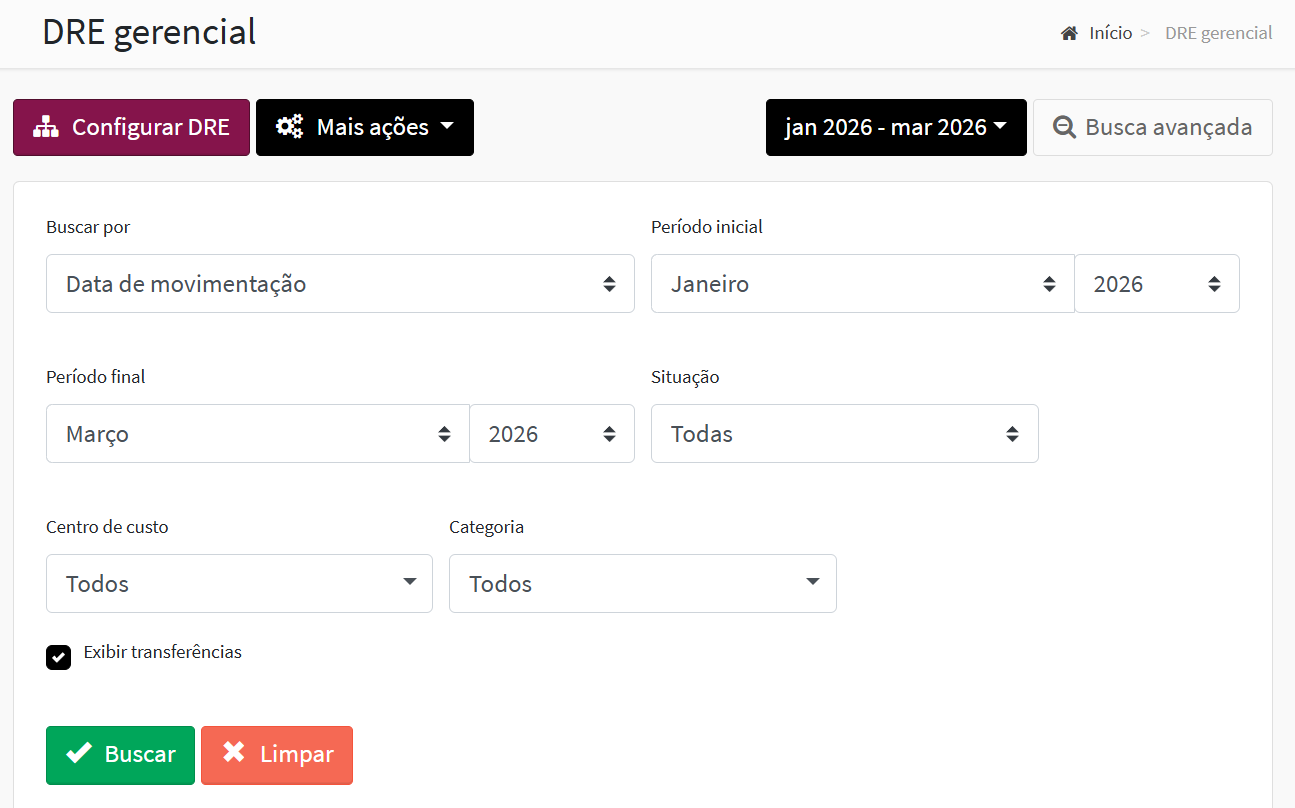Click the magnifier icon in Busca avançada
The height and width of the screenshot is (808, 1295).
tap(1066, 127)
